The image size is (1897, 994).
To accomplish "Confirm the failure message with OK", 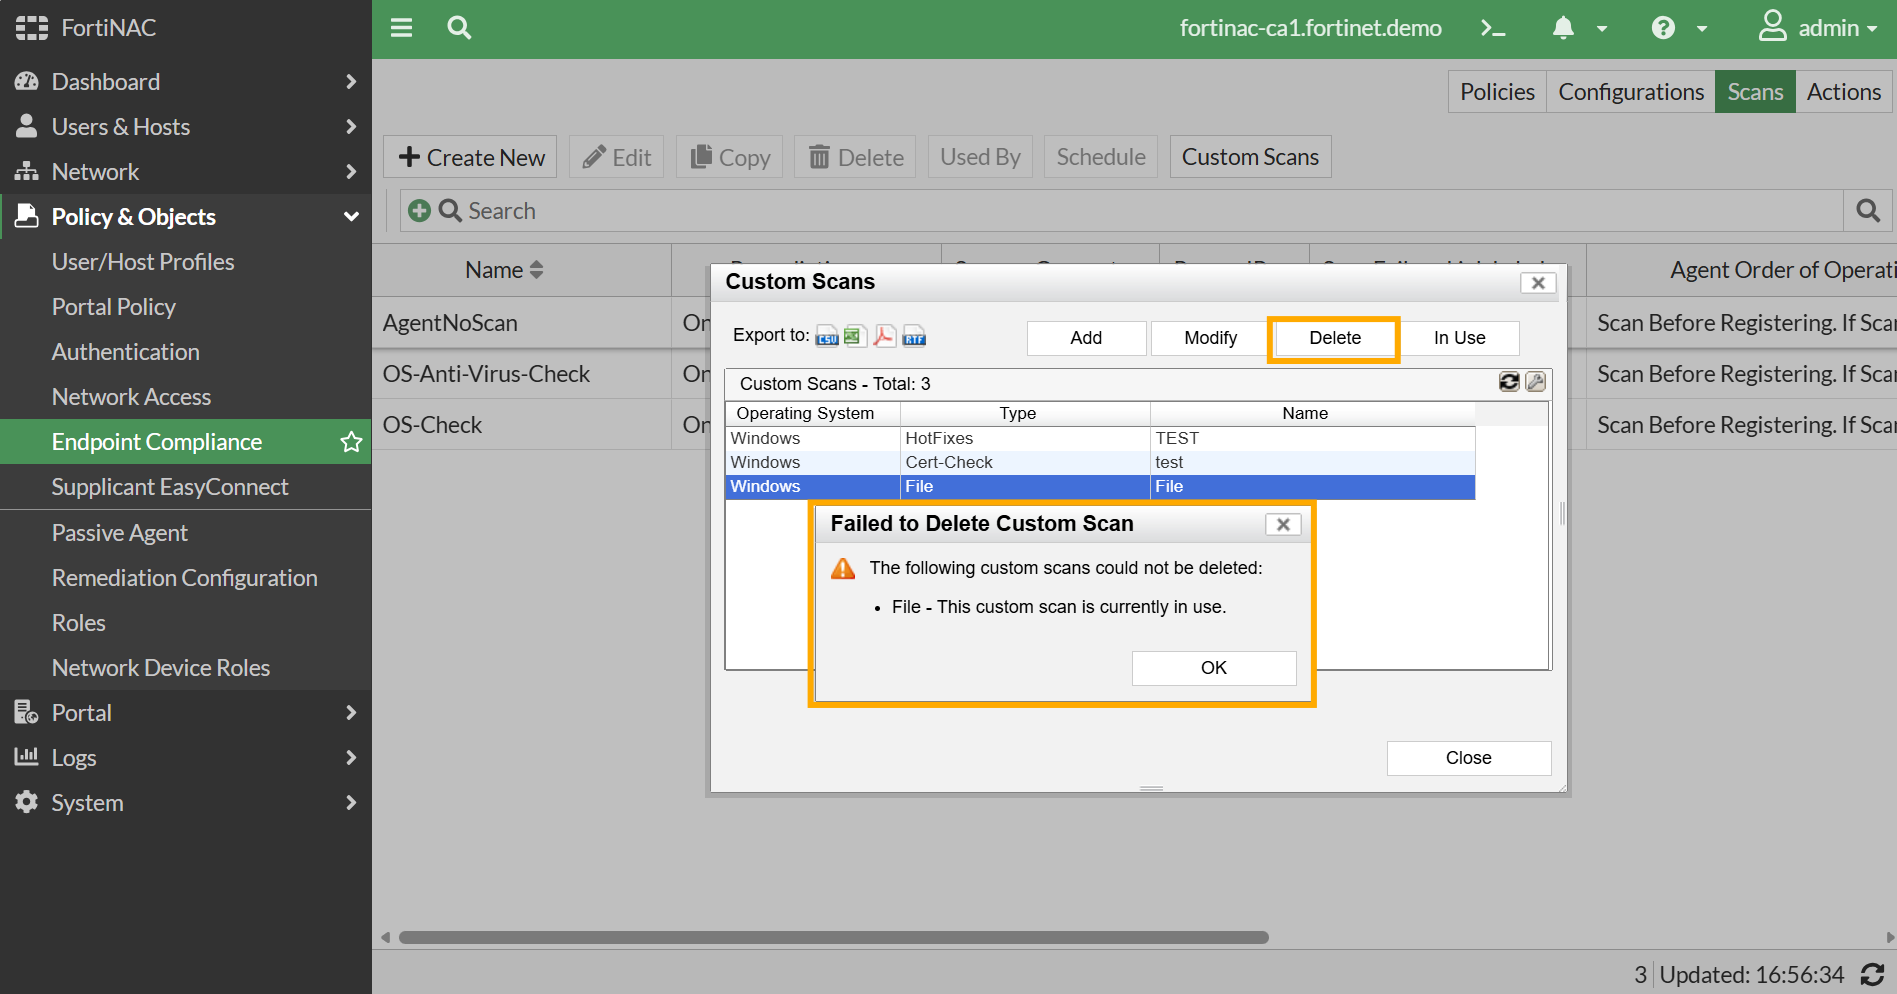I will 1214,668.
